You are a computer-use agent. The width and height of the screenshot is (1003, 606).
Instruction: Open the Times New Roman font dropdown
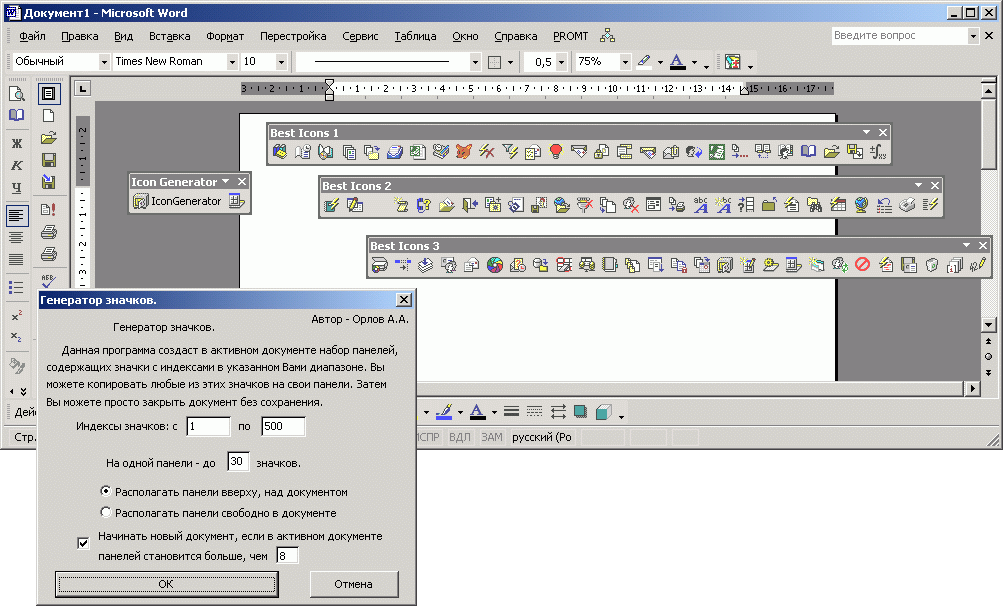(x=229, y=62)
